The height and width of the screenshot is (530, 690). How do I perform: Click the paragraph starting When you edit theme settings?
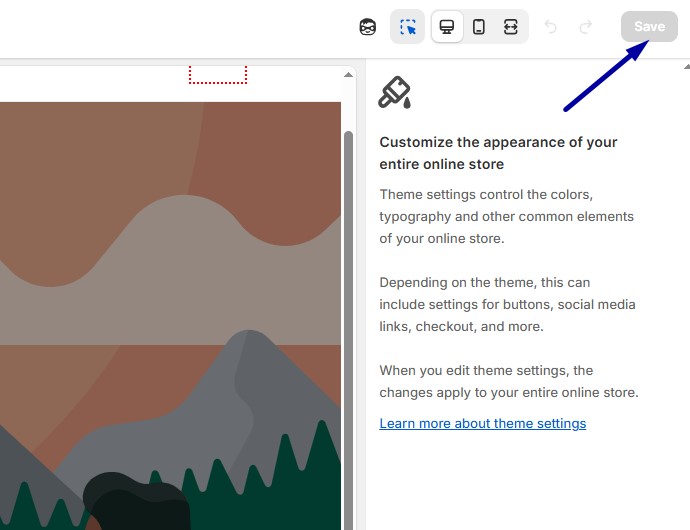pyautogui.click(x=509, y=381)
